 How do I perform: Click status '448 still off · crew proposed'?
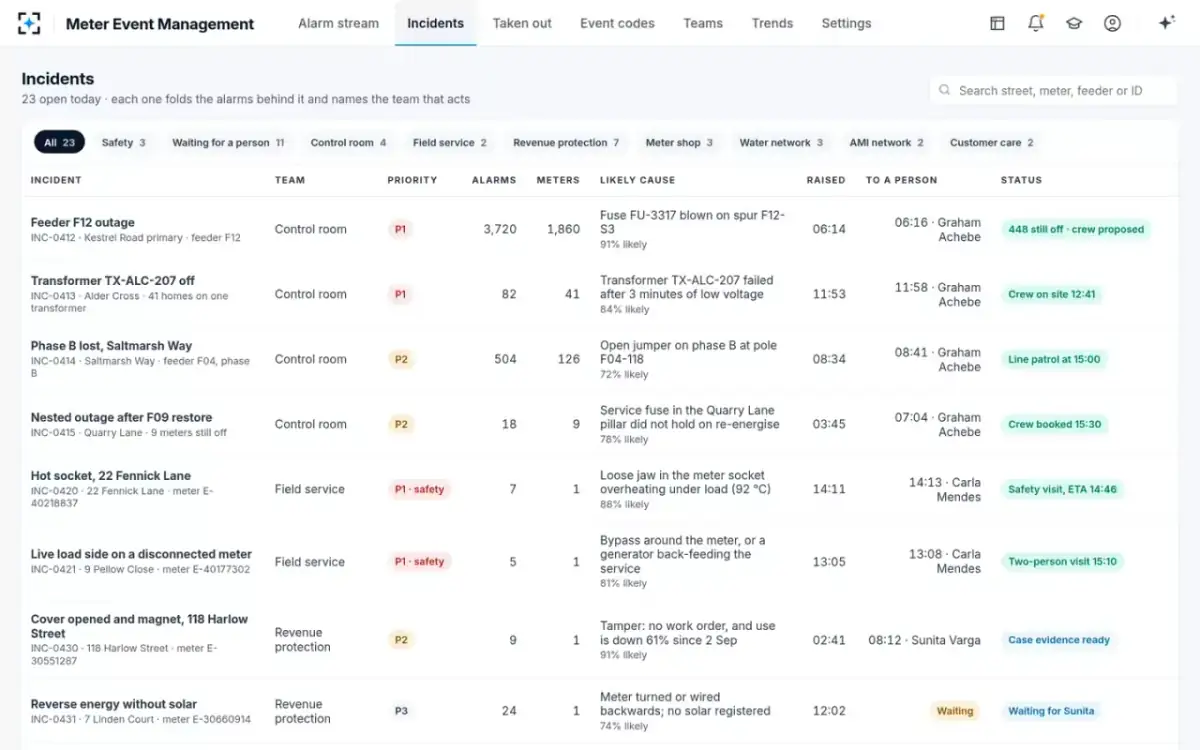tap(1076, 229)
